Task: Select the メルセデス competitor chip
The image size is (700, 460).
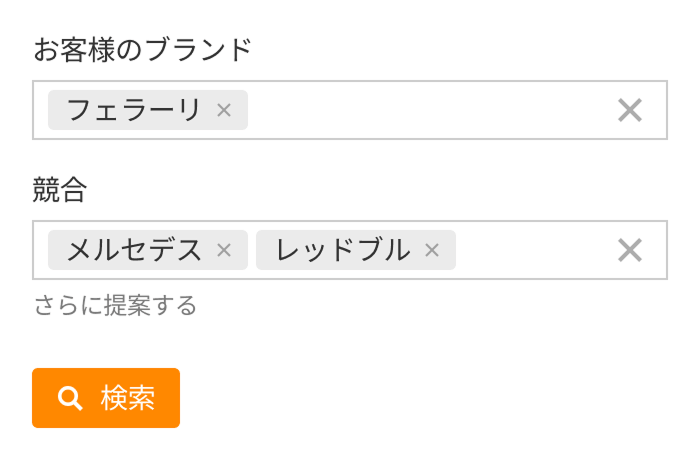Action: pyautogui.click(x=134, y=250)
